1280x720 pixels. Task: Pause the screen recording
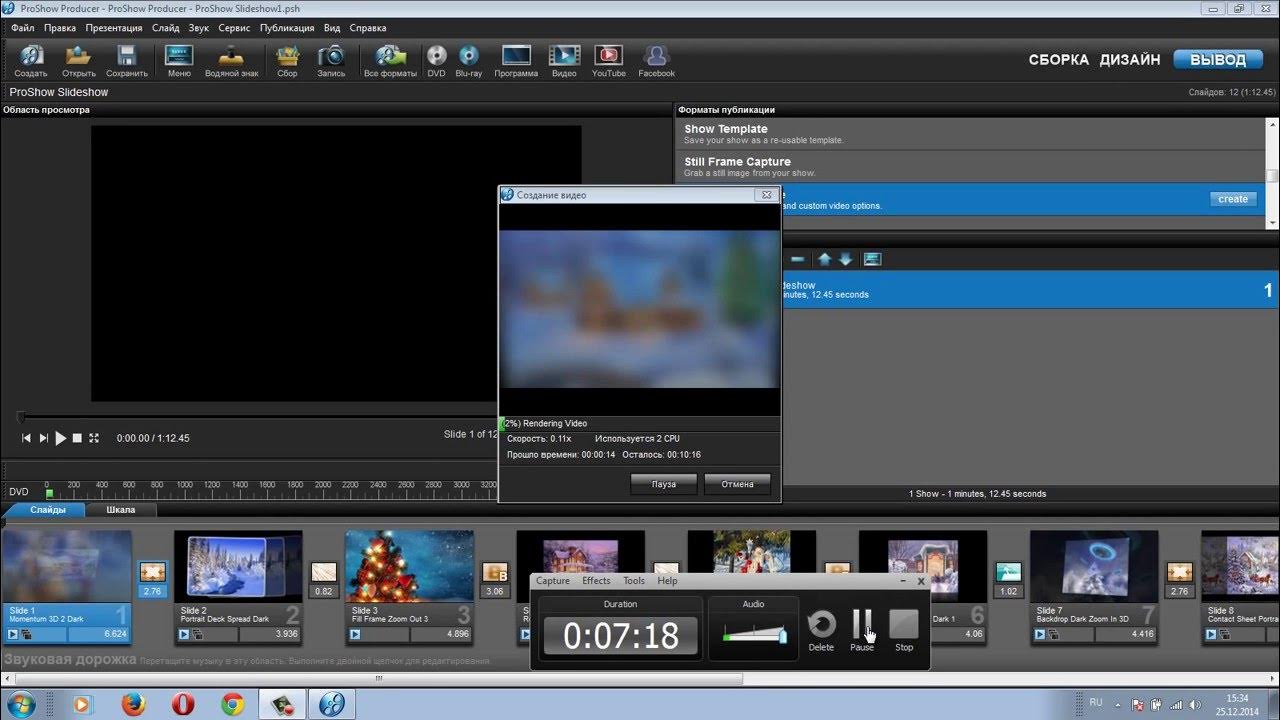[x=862, y=630]
